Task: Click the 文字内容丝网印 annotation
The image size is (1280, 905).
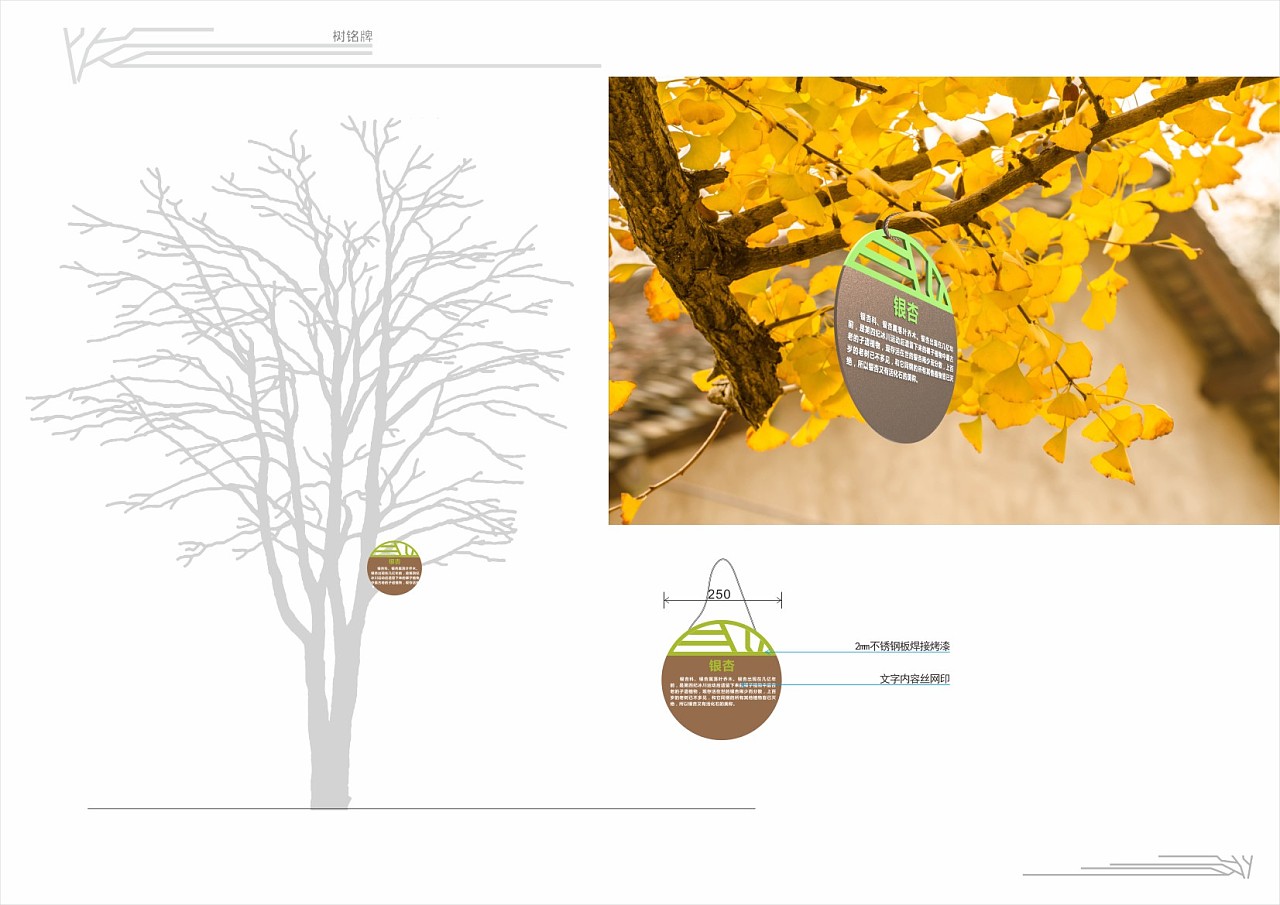Action: pos(914,679)
